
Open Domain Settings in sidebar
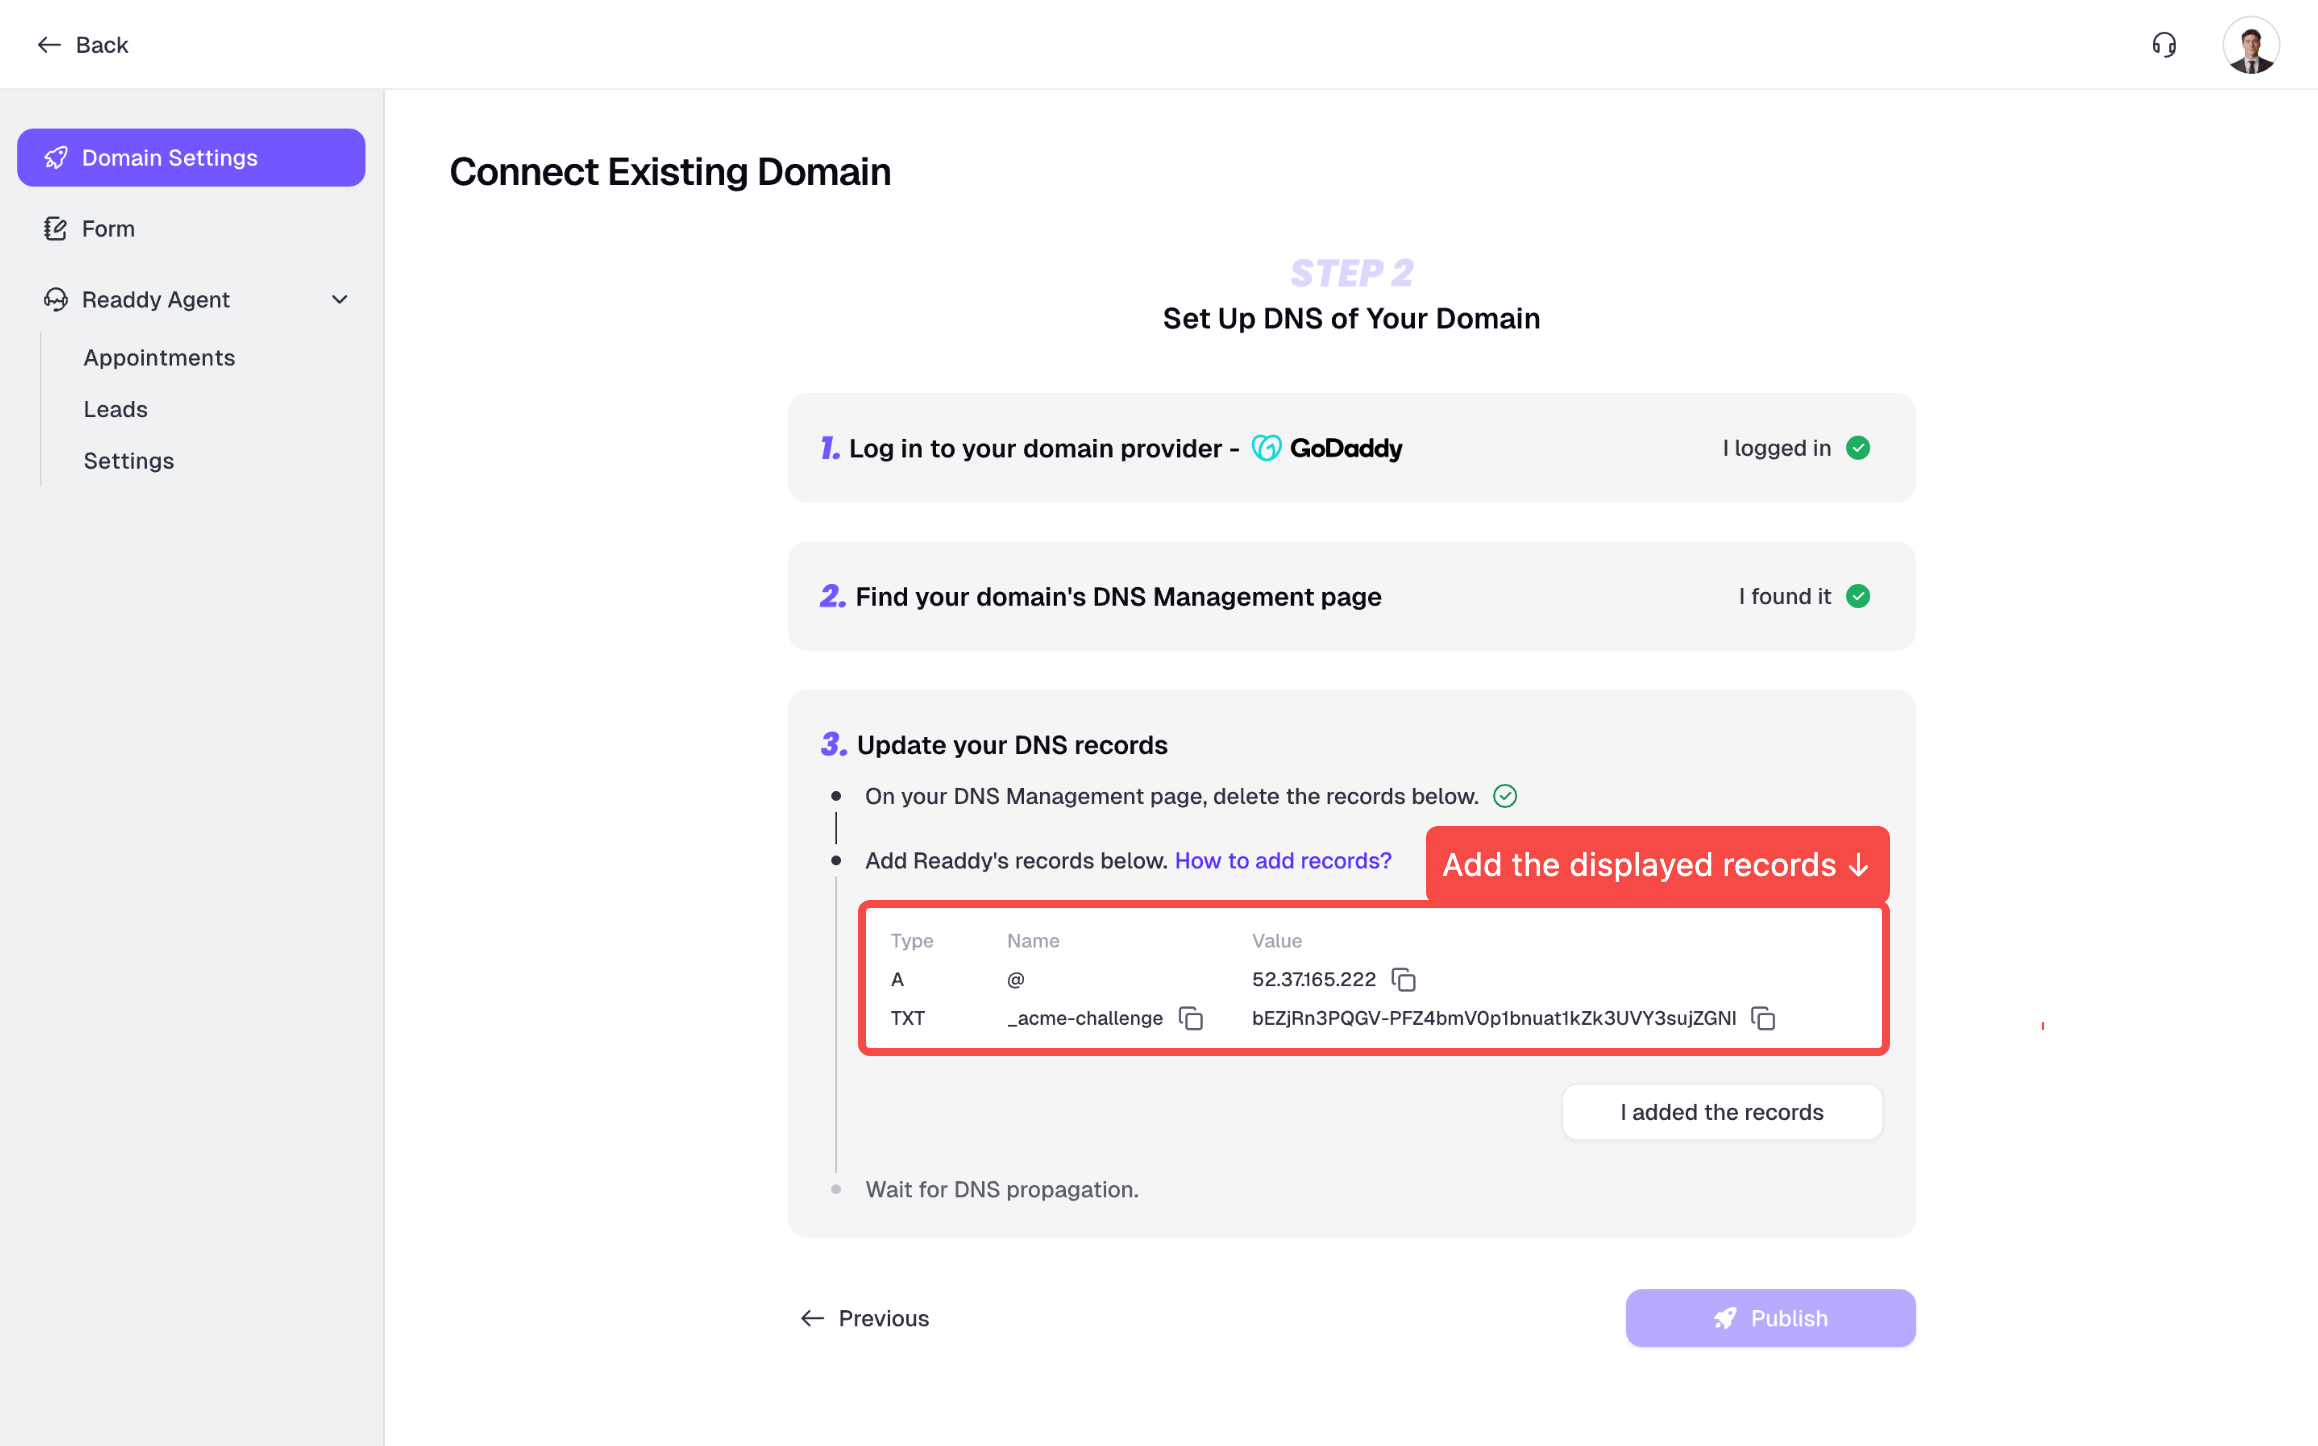coord(191,158)
